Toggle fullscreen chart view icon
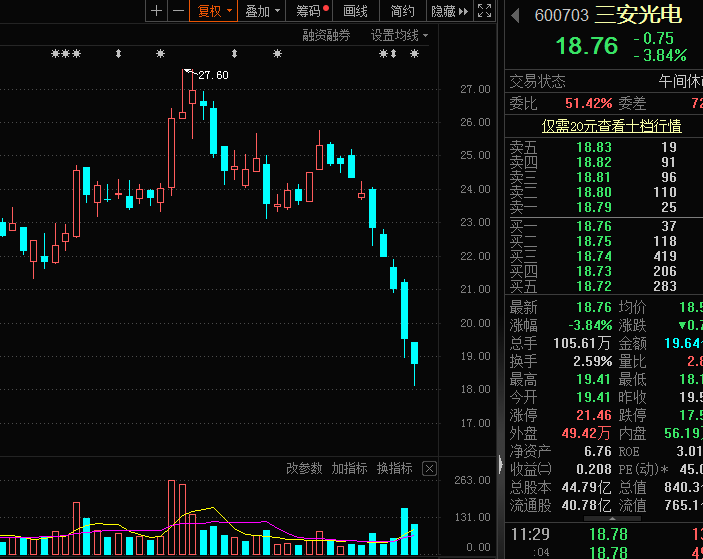This screenshot has width=703, height=559. [484, 11]
